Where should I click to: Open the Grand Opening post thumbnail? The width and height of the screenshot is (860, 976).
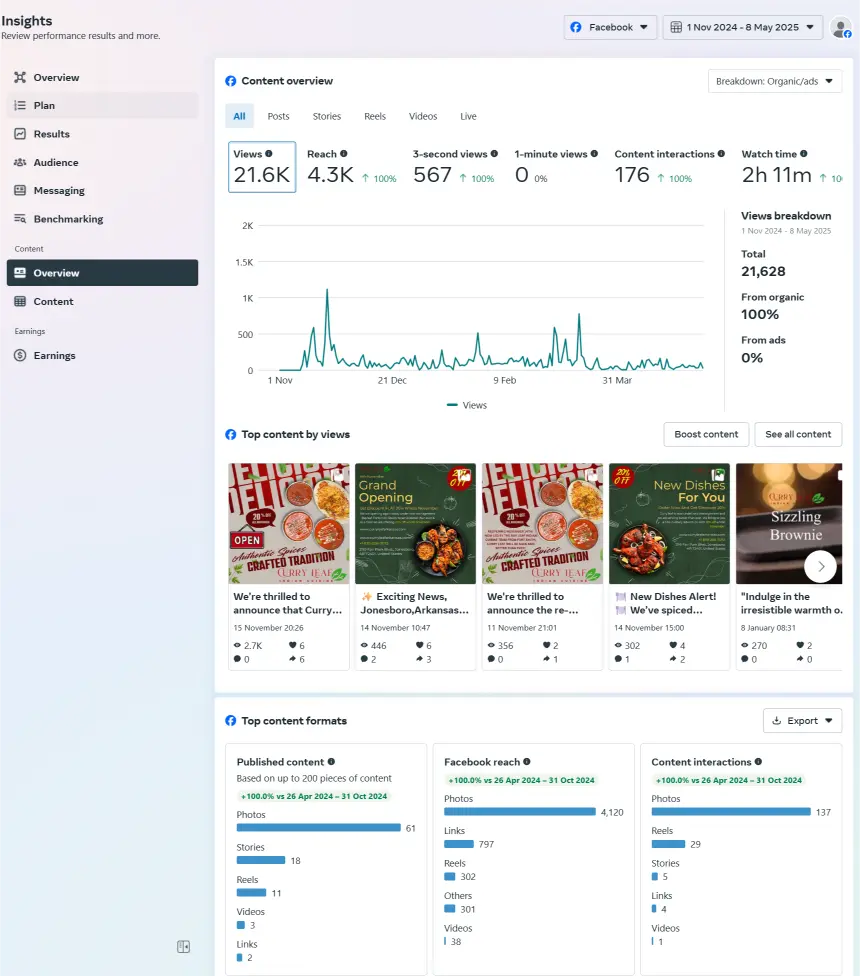click(416, 523)
